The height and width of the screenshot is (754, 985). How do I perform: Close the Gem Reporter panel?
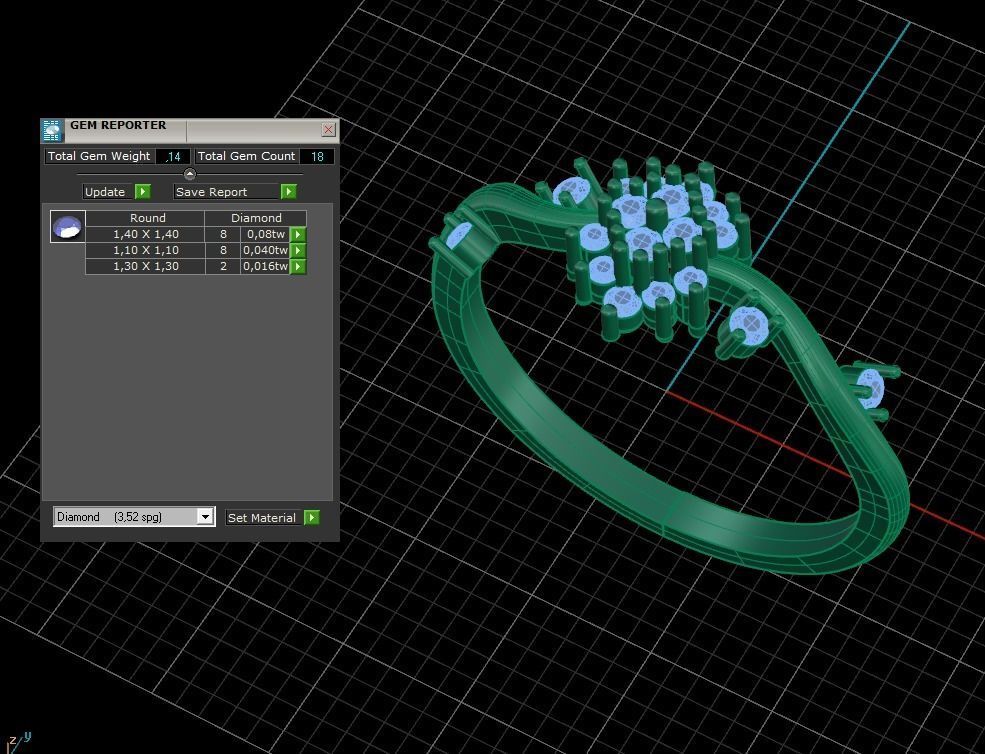coord(329,129)
